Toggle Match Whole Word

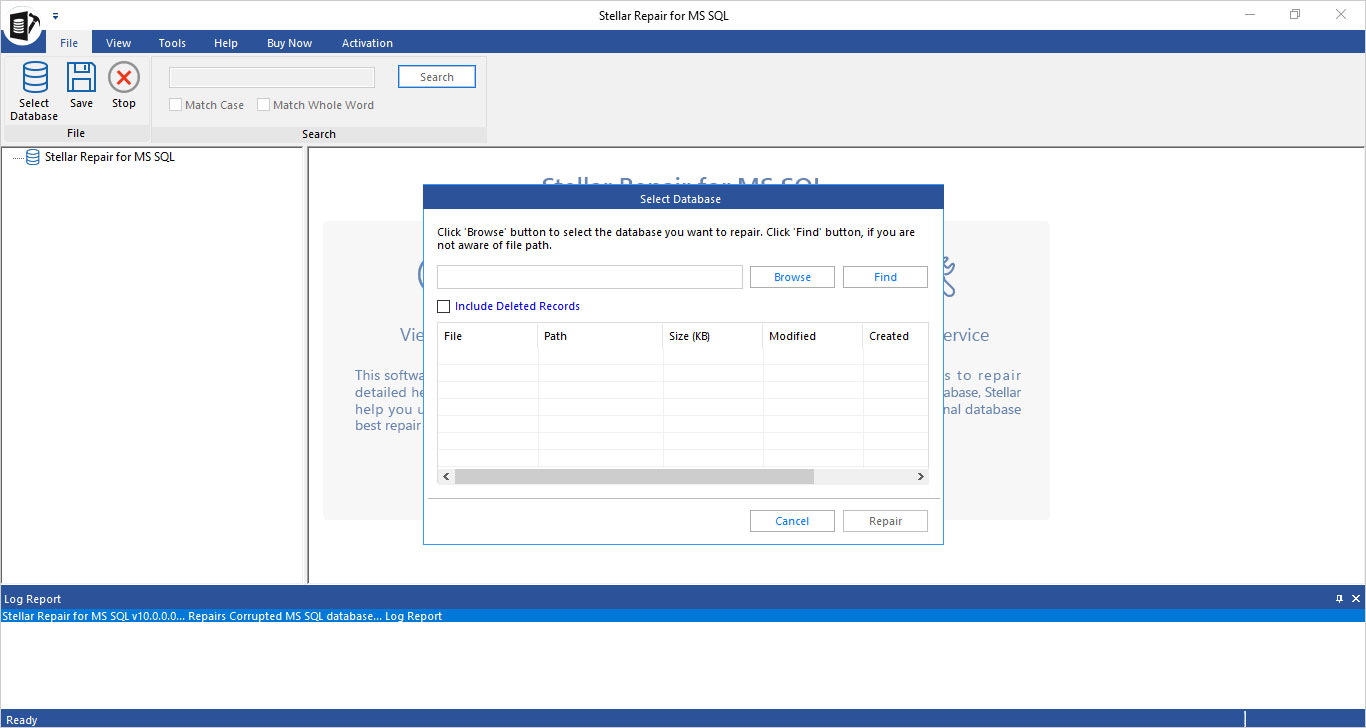click(263, 104)
